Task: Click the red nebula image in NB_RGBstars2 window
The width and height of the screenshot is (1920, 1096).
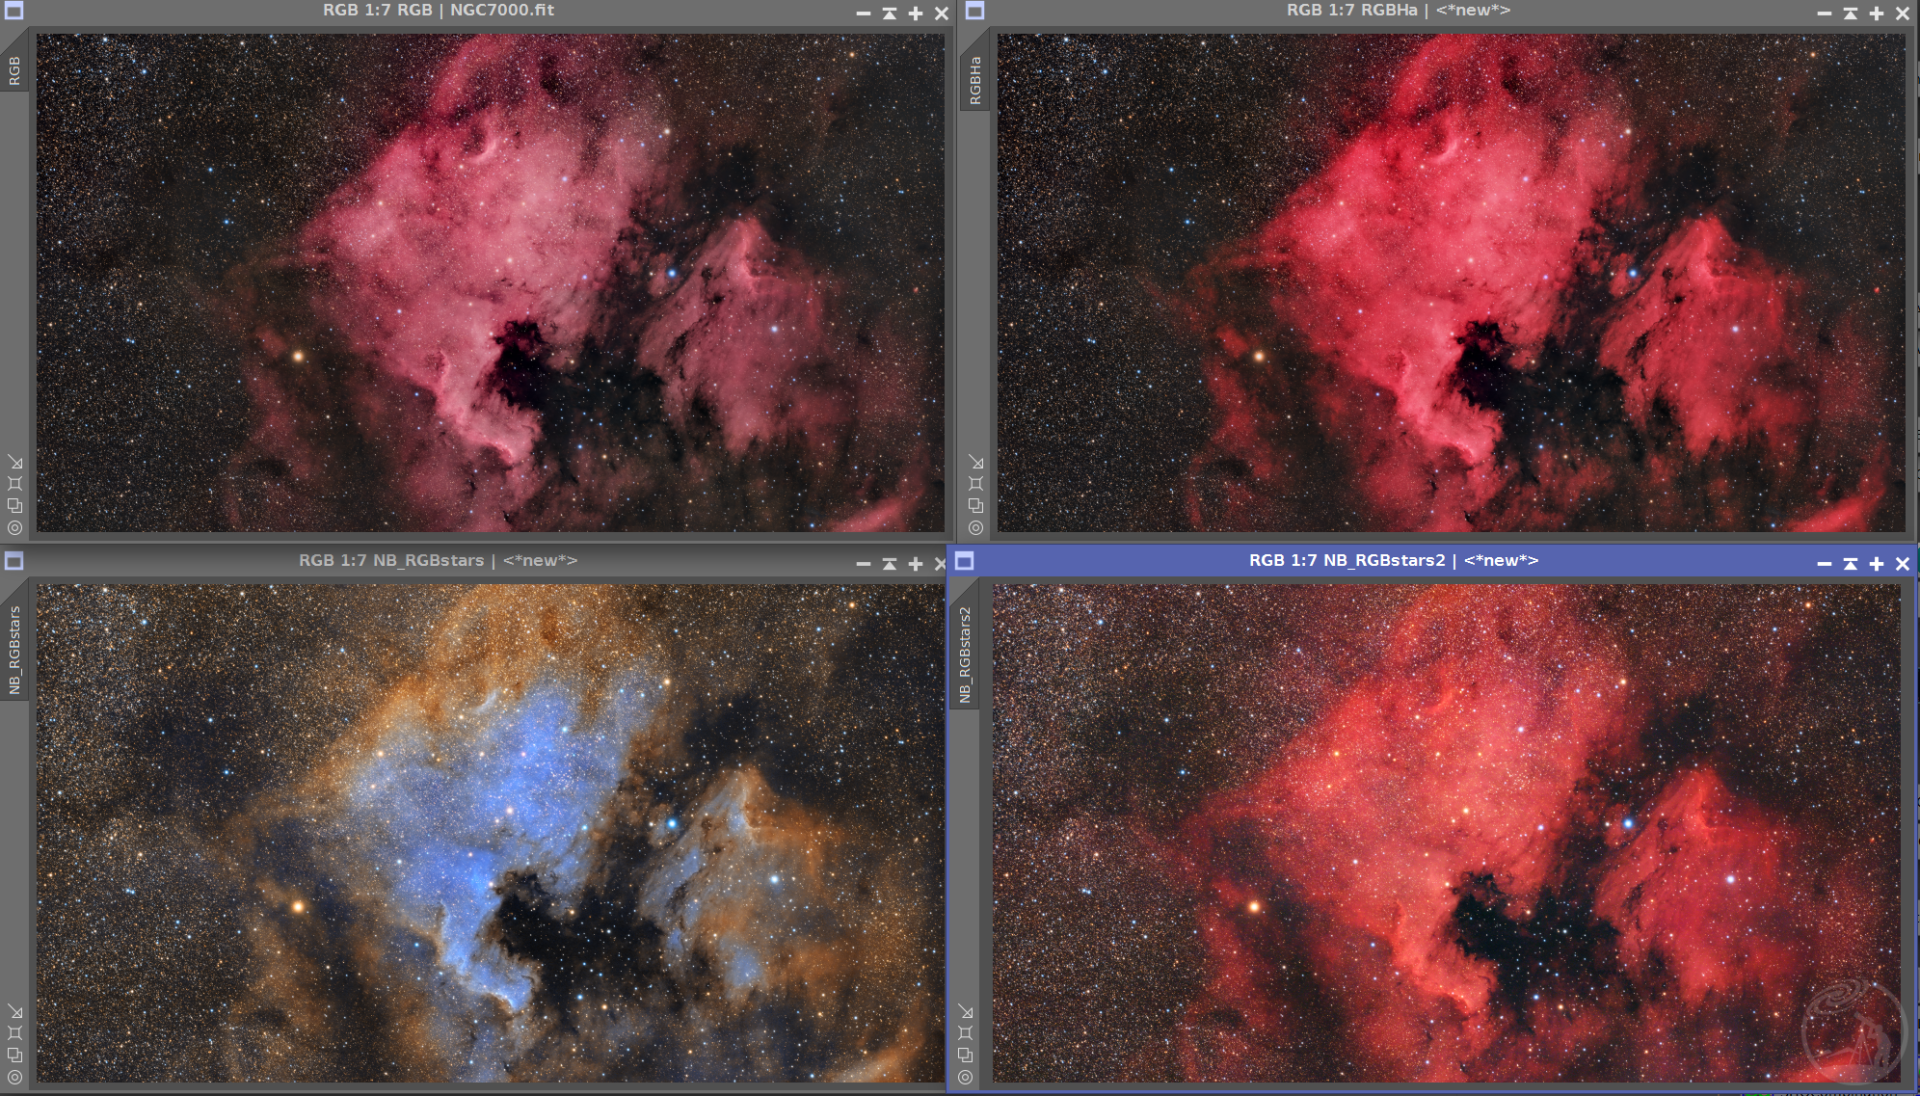Action: tap(1446, 833)
